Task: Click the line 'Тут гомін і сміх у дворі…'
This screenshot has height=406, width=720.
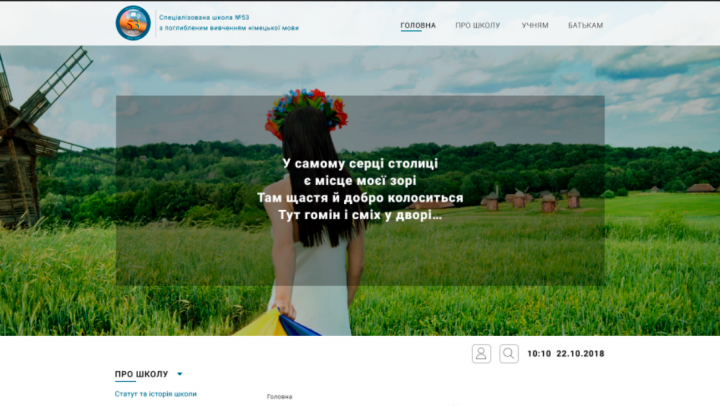Action: 360,215
